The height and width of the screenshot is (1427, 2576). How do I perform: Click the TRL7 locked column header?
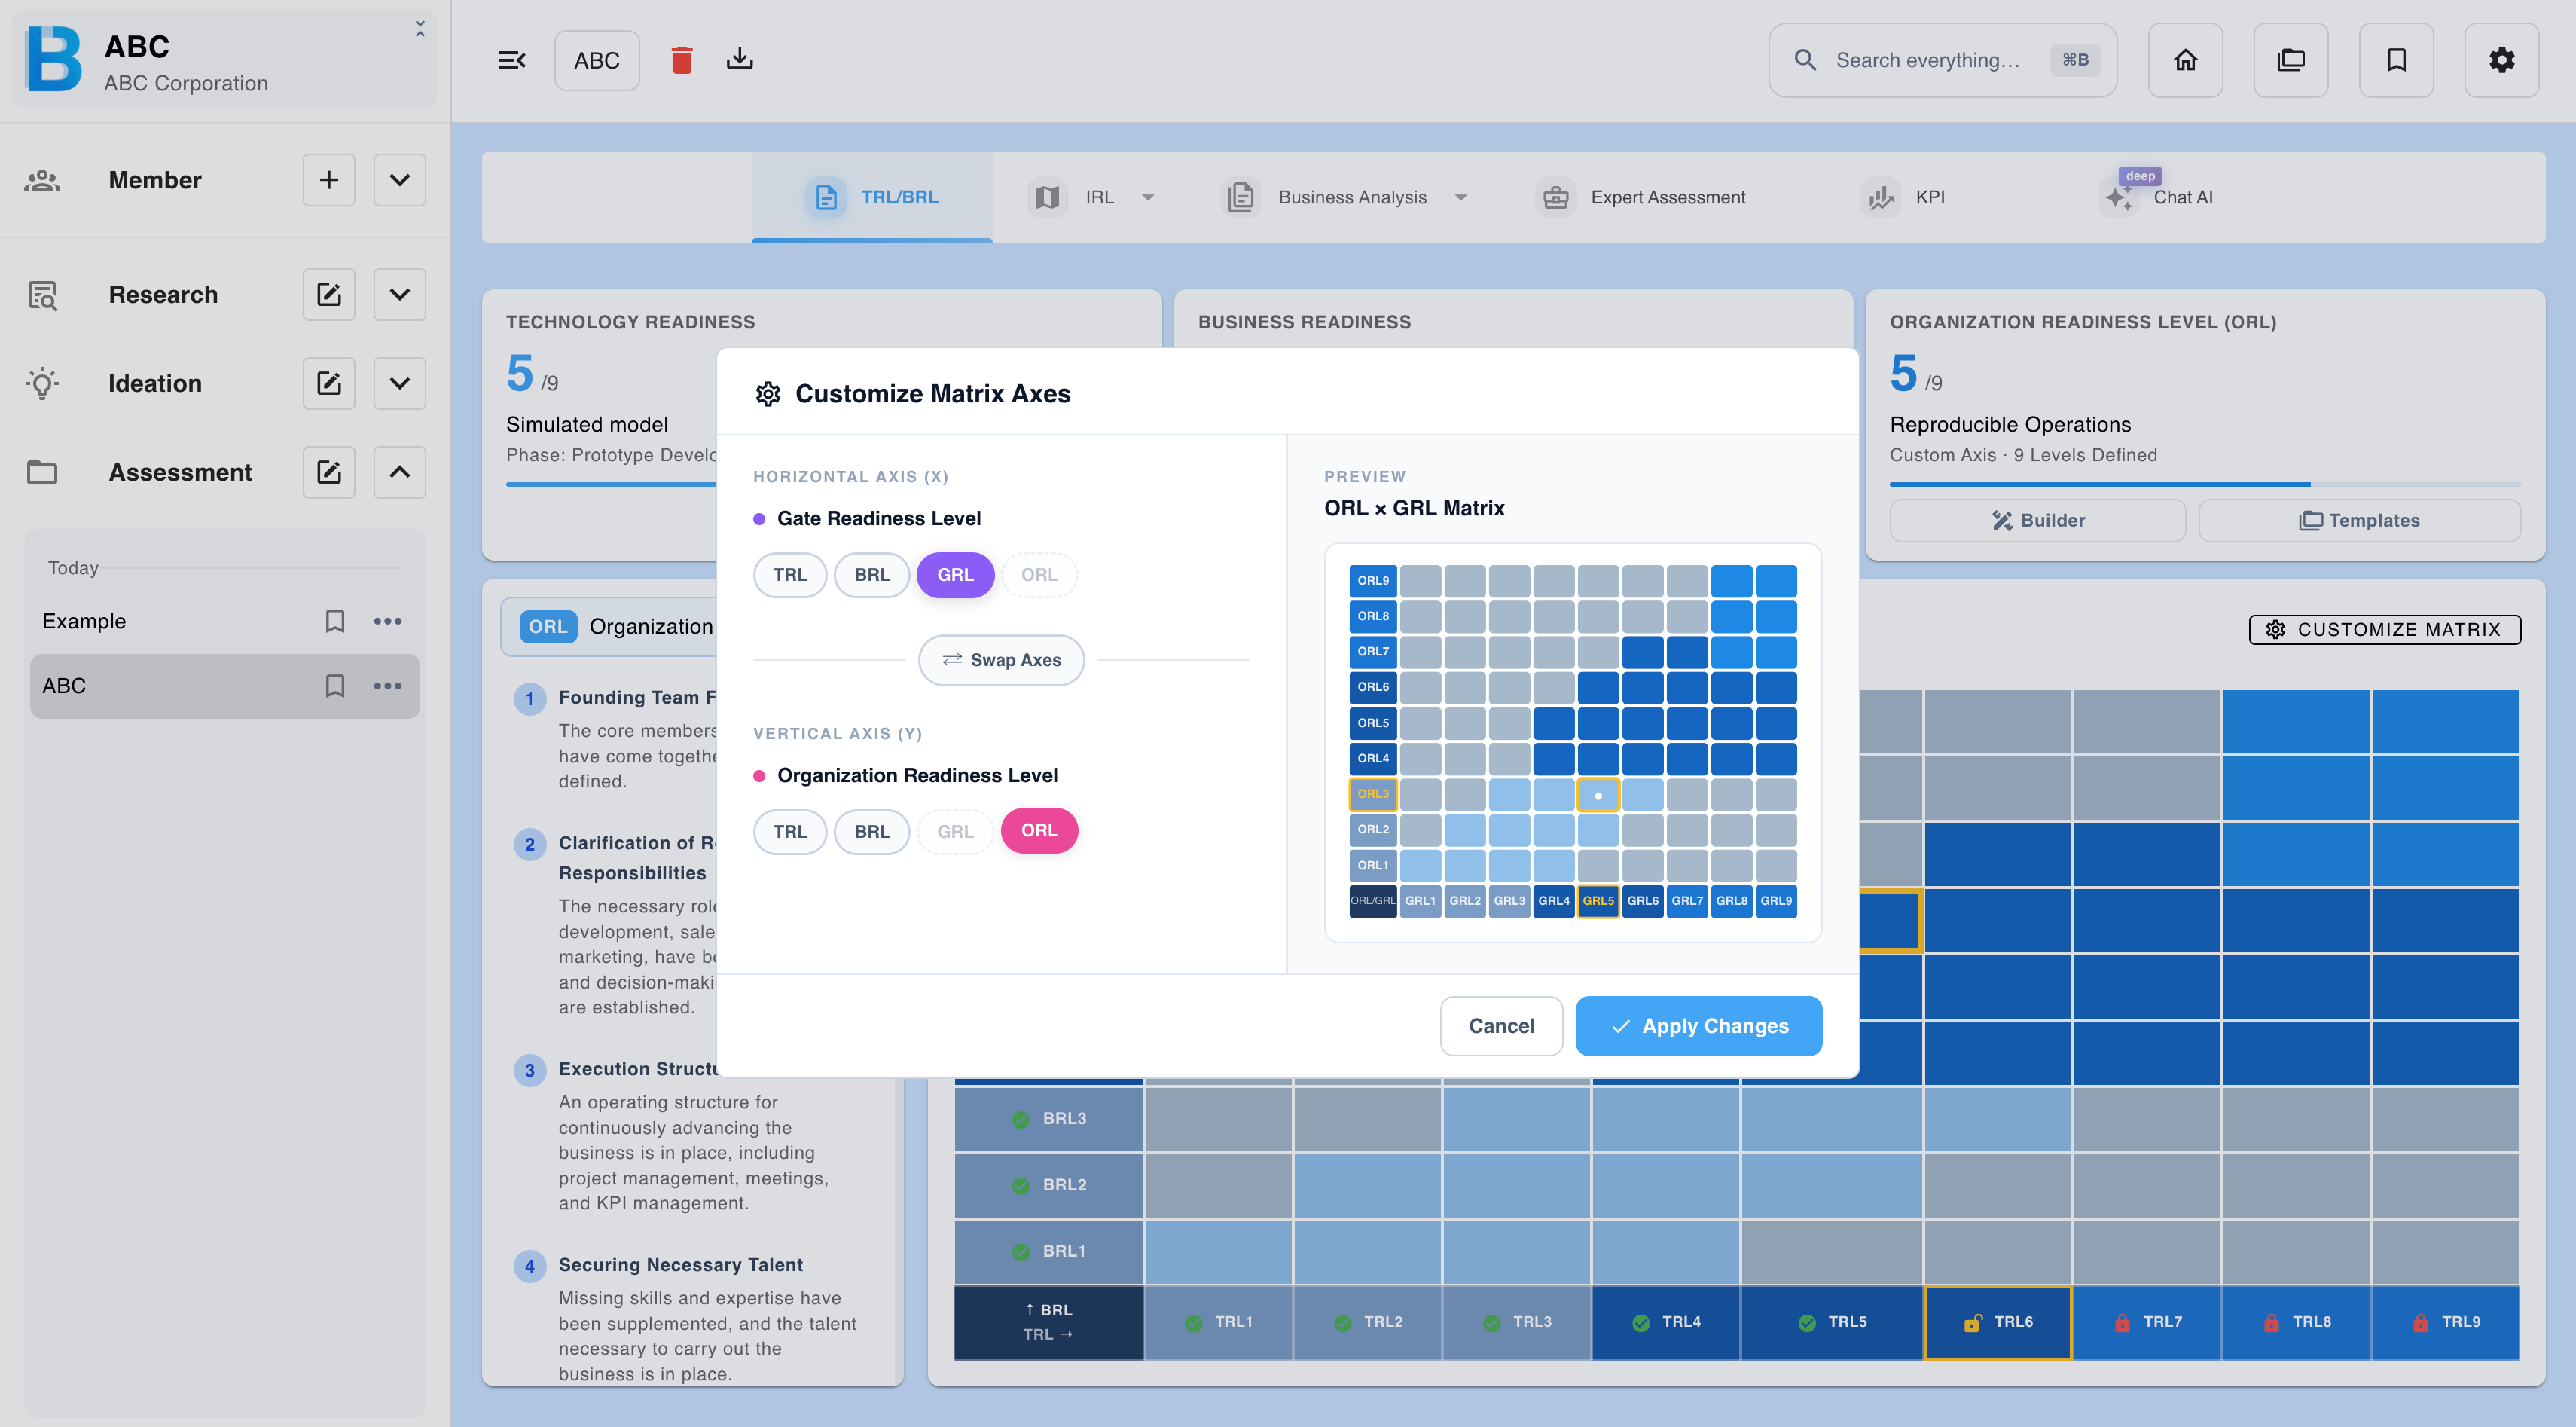click(x=2147, y=1322)
